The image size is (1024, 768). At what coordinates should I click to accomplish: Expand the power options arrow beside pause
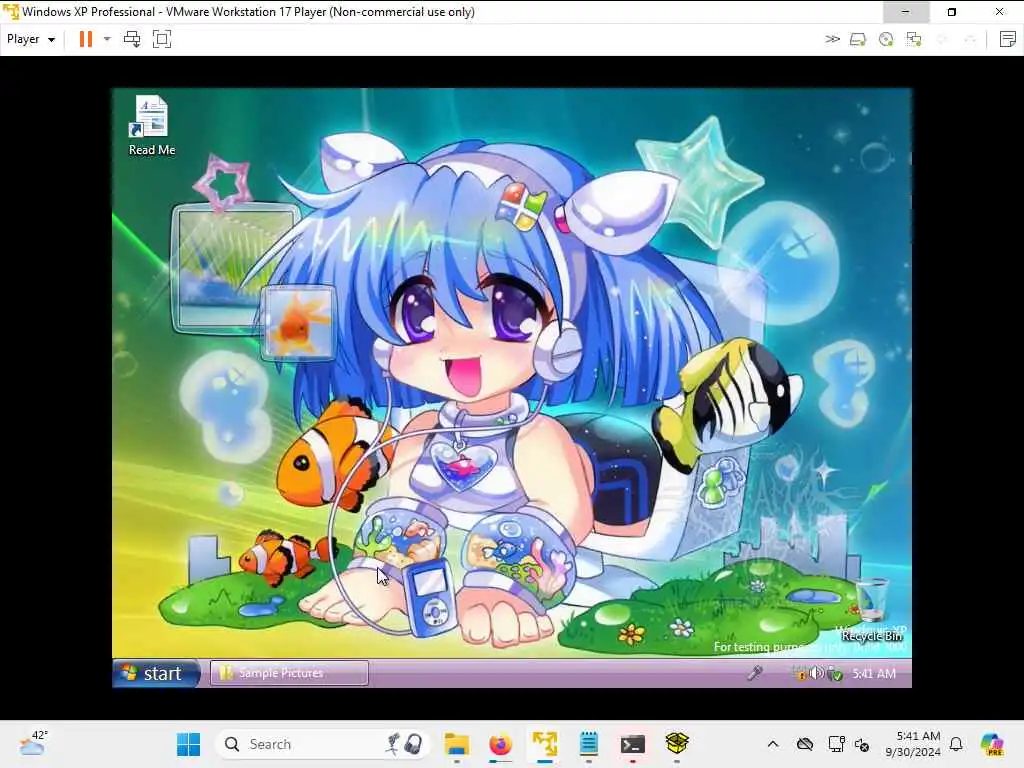[107, 39]
